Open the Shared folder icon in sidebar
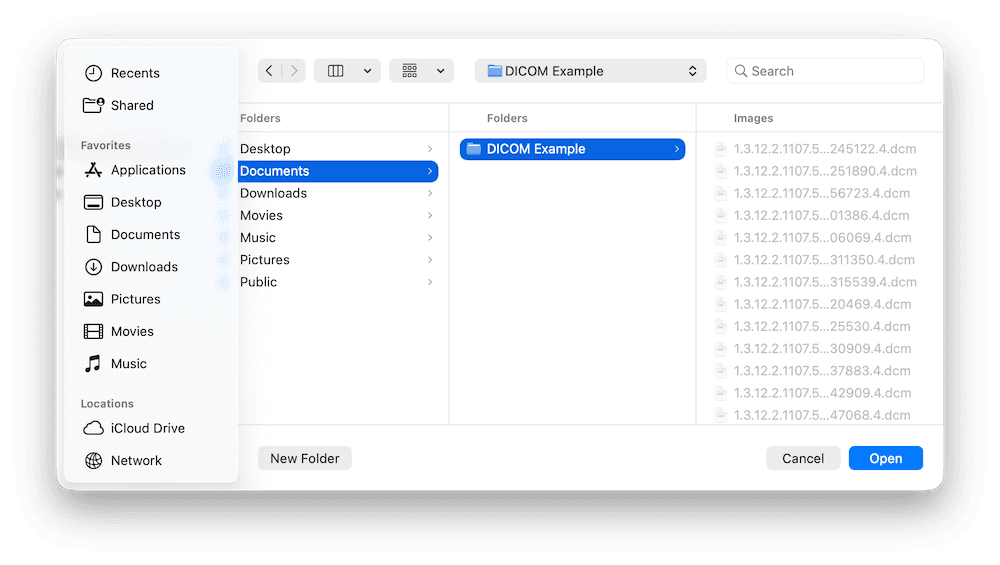1000x565 pixels. coord(93,105)
